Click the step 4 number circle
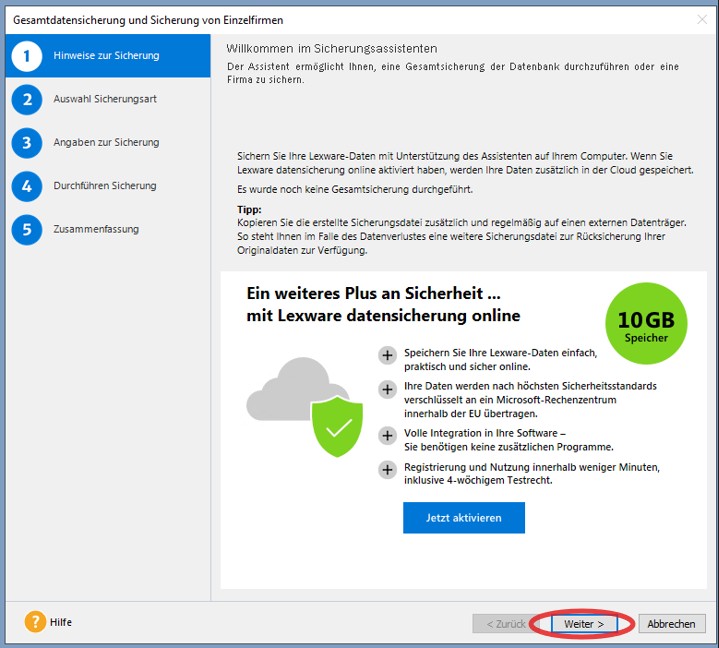Screen dimensions: 719x648 tap(27, 186)
